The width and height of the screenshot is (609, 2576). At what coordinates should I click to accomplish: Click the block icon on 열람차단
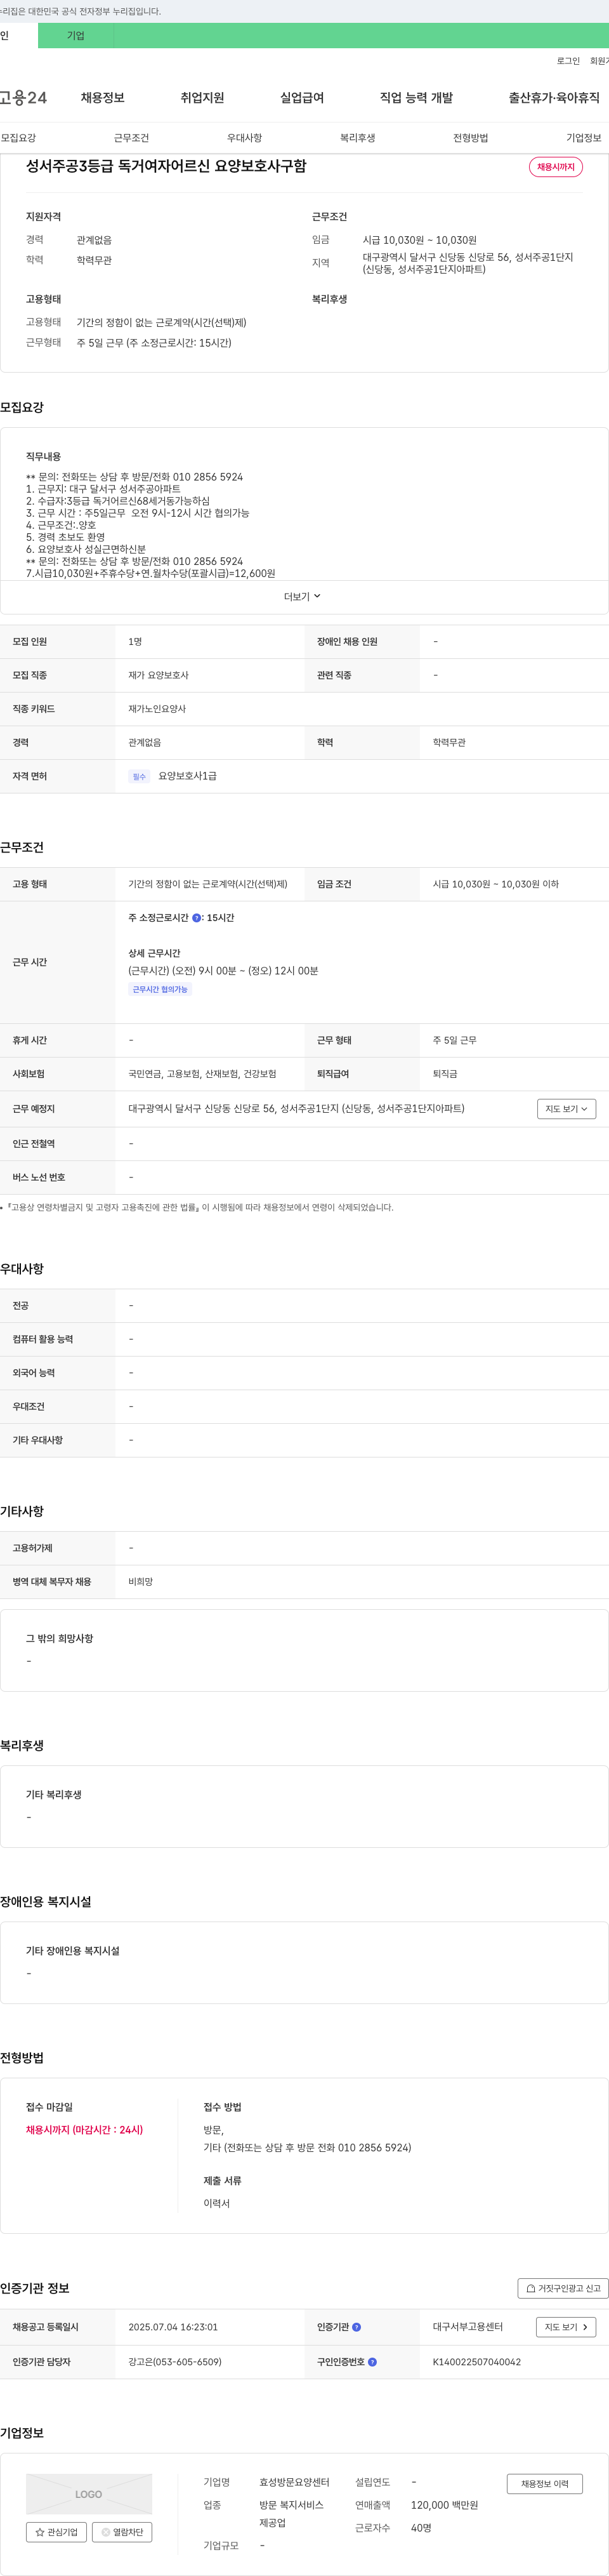click(x=106, y=2532)
